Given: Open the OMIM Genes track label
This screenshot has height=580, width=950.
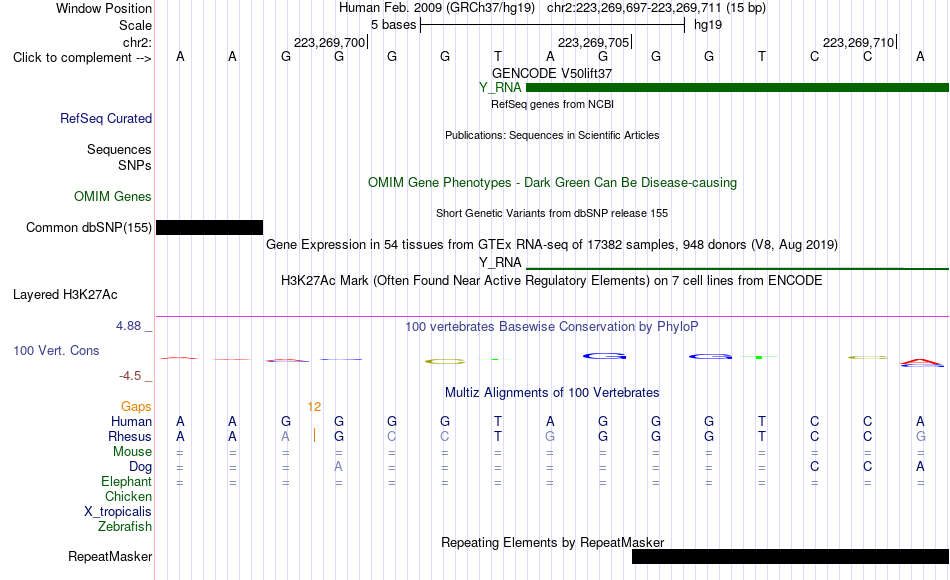Looking at the screenshot, I should pyautogui.click(x=113, y=196).
